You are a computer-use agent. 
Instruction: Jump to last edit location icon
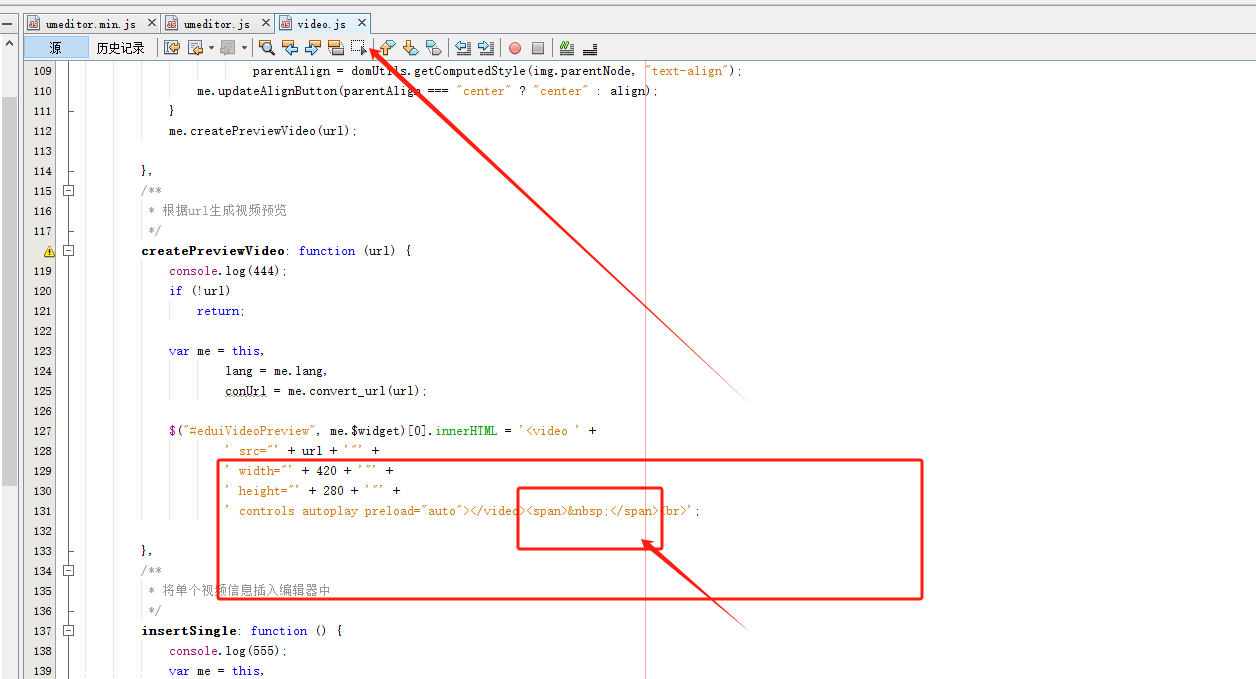(x=172, y=48)
